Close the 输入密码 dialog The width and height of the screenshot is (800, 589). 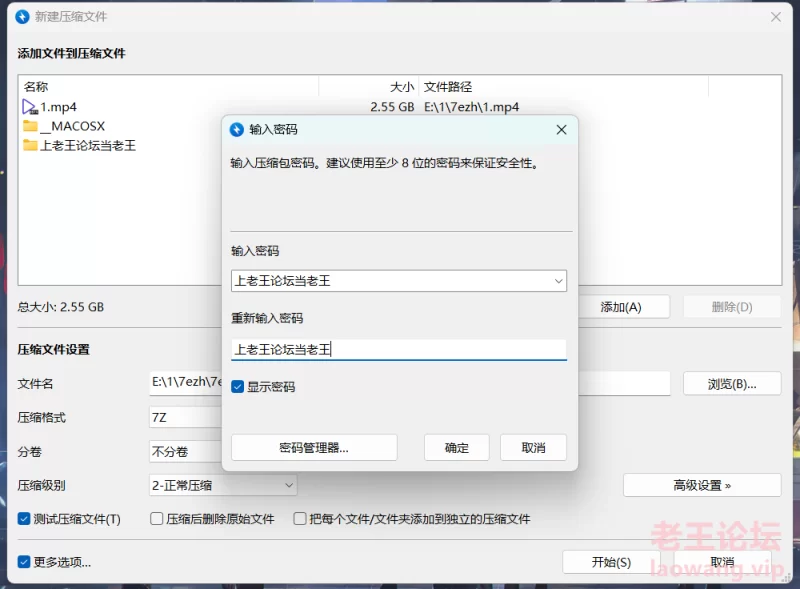(x=561, y=130)
